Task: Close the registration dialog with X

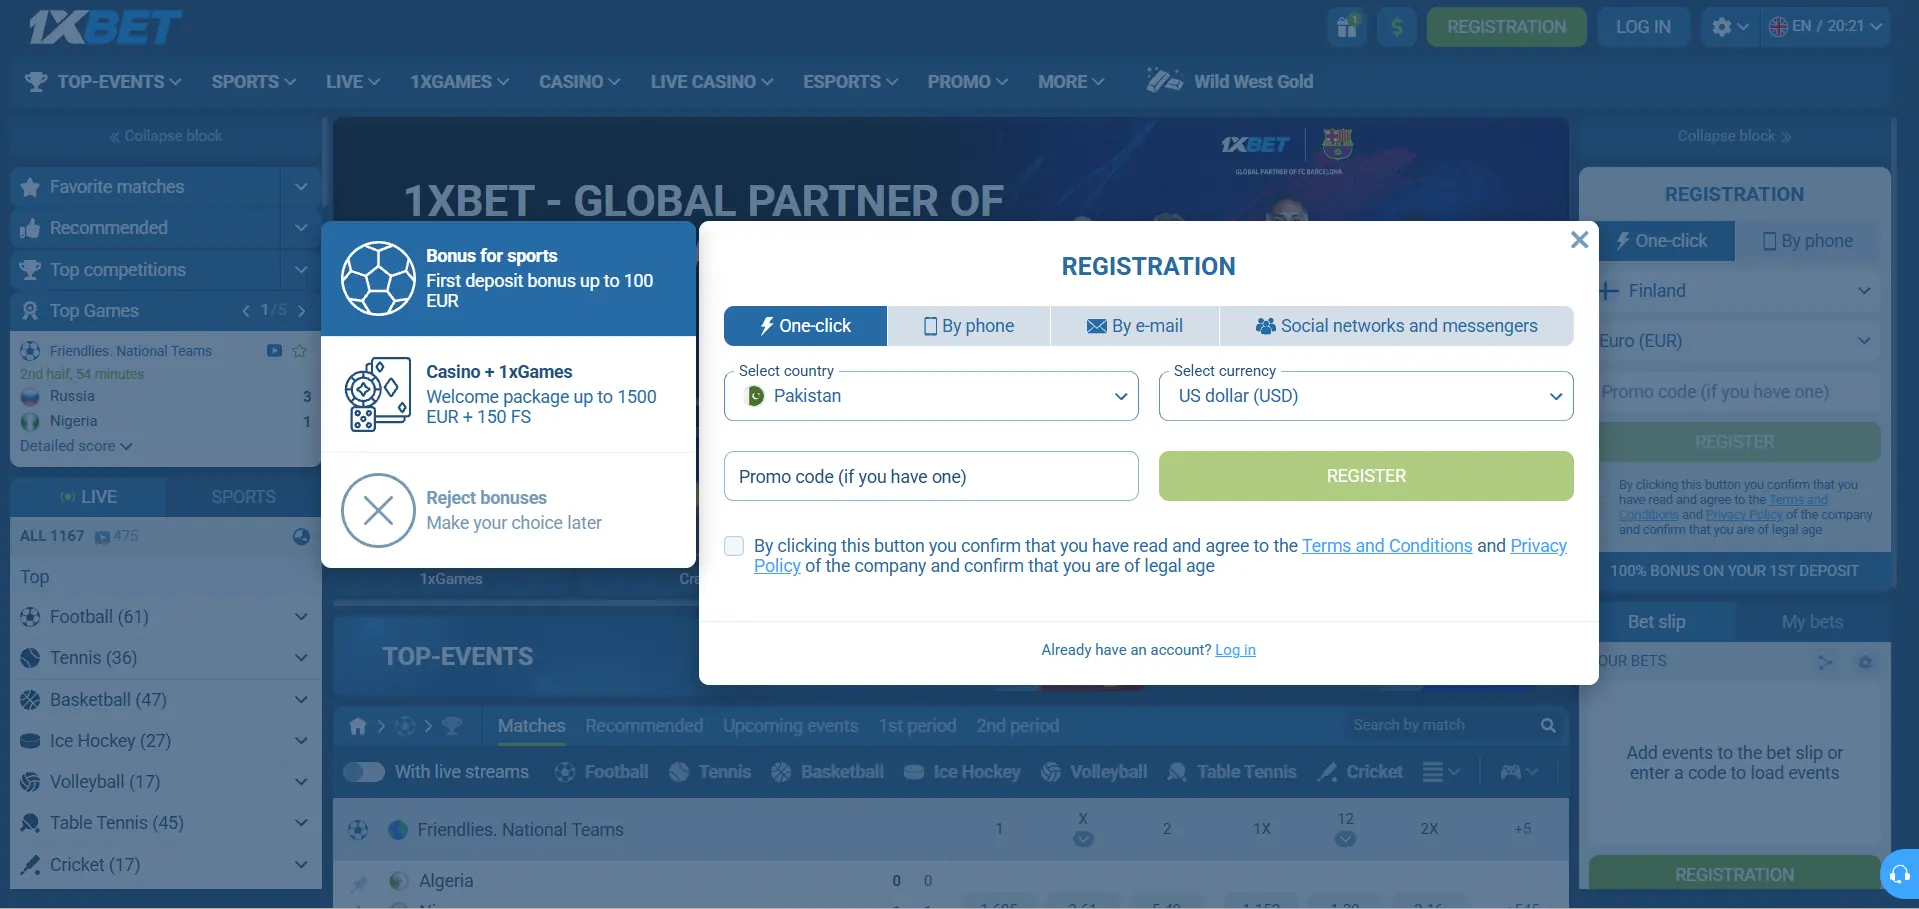Action: coord(1580,240)
